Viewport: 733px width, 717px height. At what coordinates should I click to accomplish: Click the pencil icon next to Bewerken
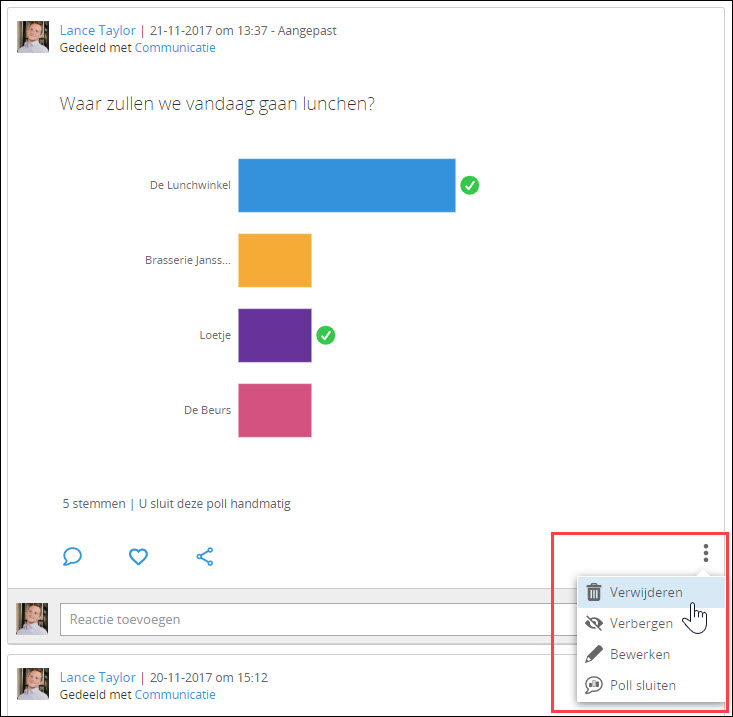pos(594,655)
